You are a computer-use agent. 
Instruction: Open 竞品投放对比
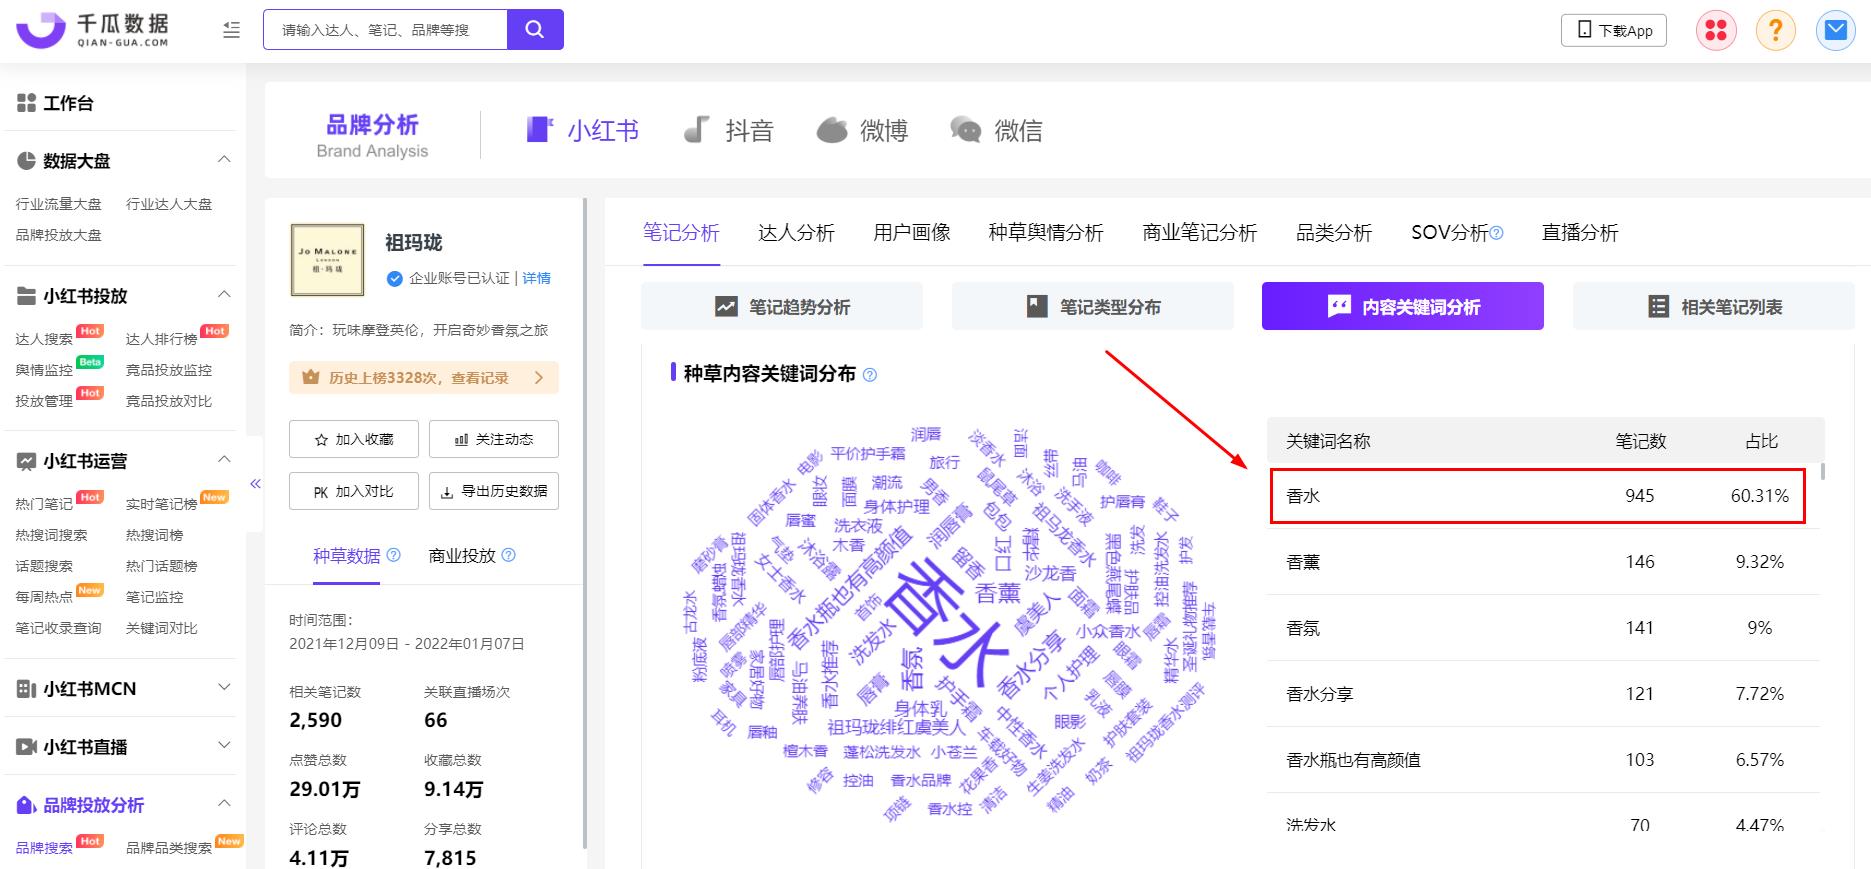click(x=169, y=401)
